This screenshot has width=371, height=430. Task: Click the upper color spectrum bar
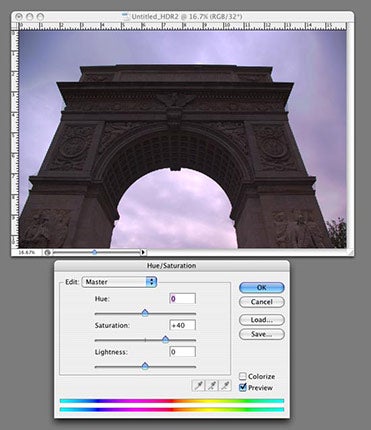[x=172, y=401]
